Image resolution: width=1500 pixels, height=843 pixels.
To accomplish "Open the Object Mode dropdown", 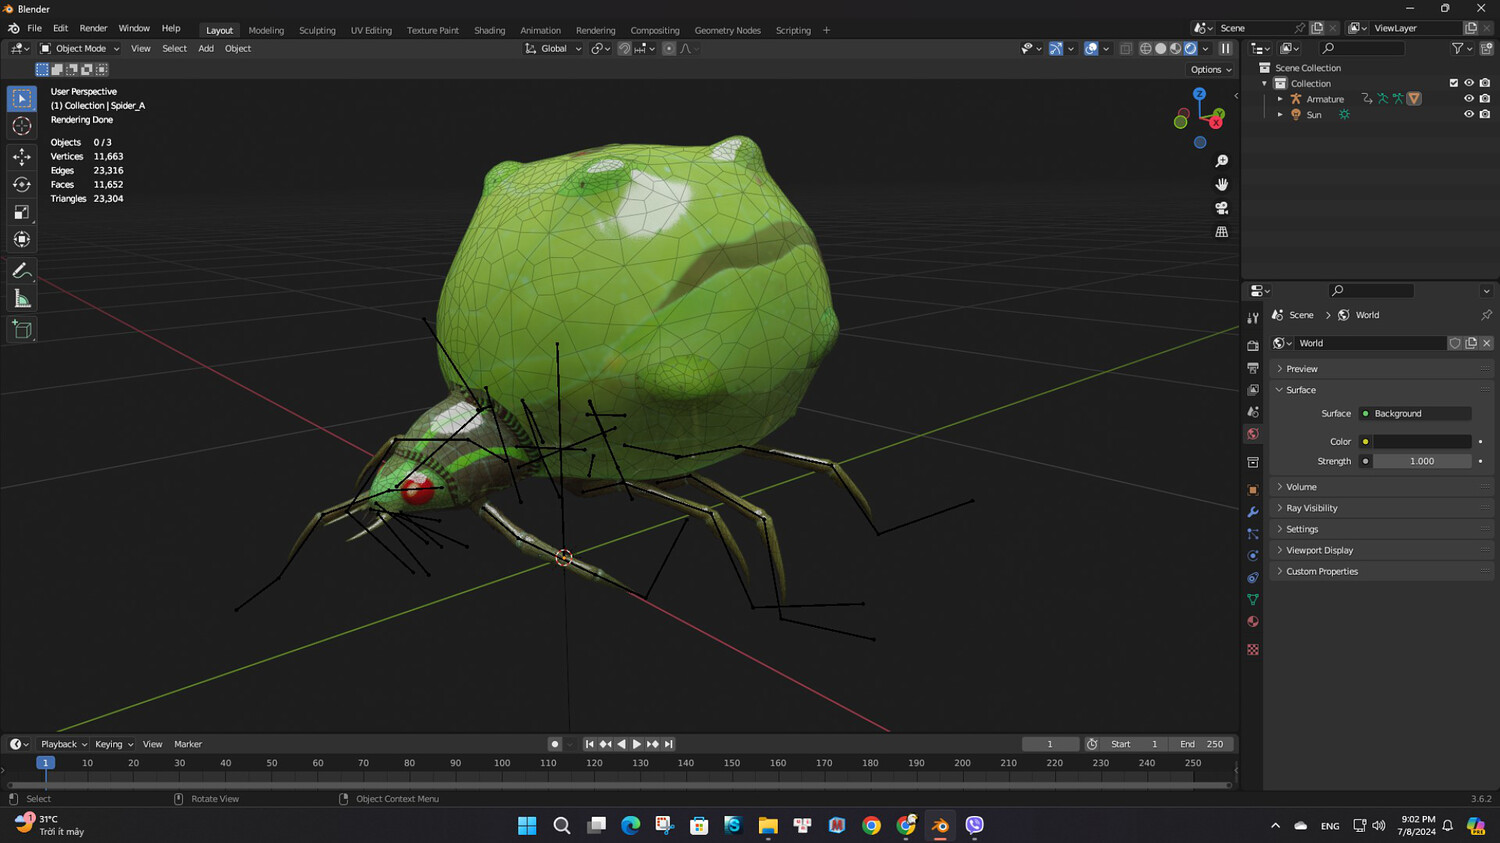I will click(x=80, y=48).
